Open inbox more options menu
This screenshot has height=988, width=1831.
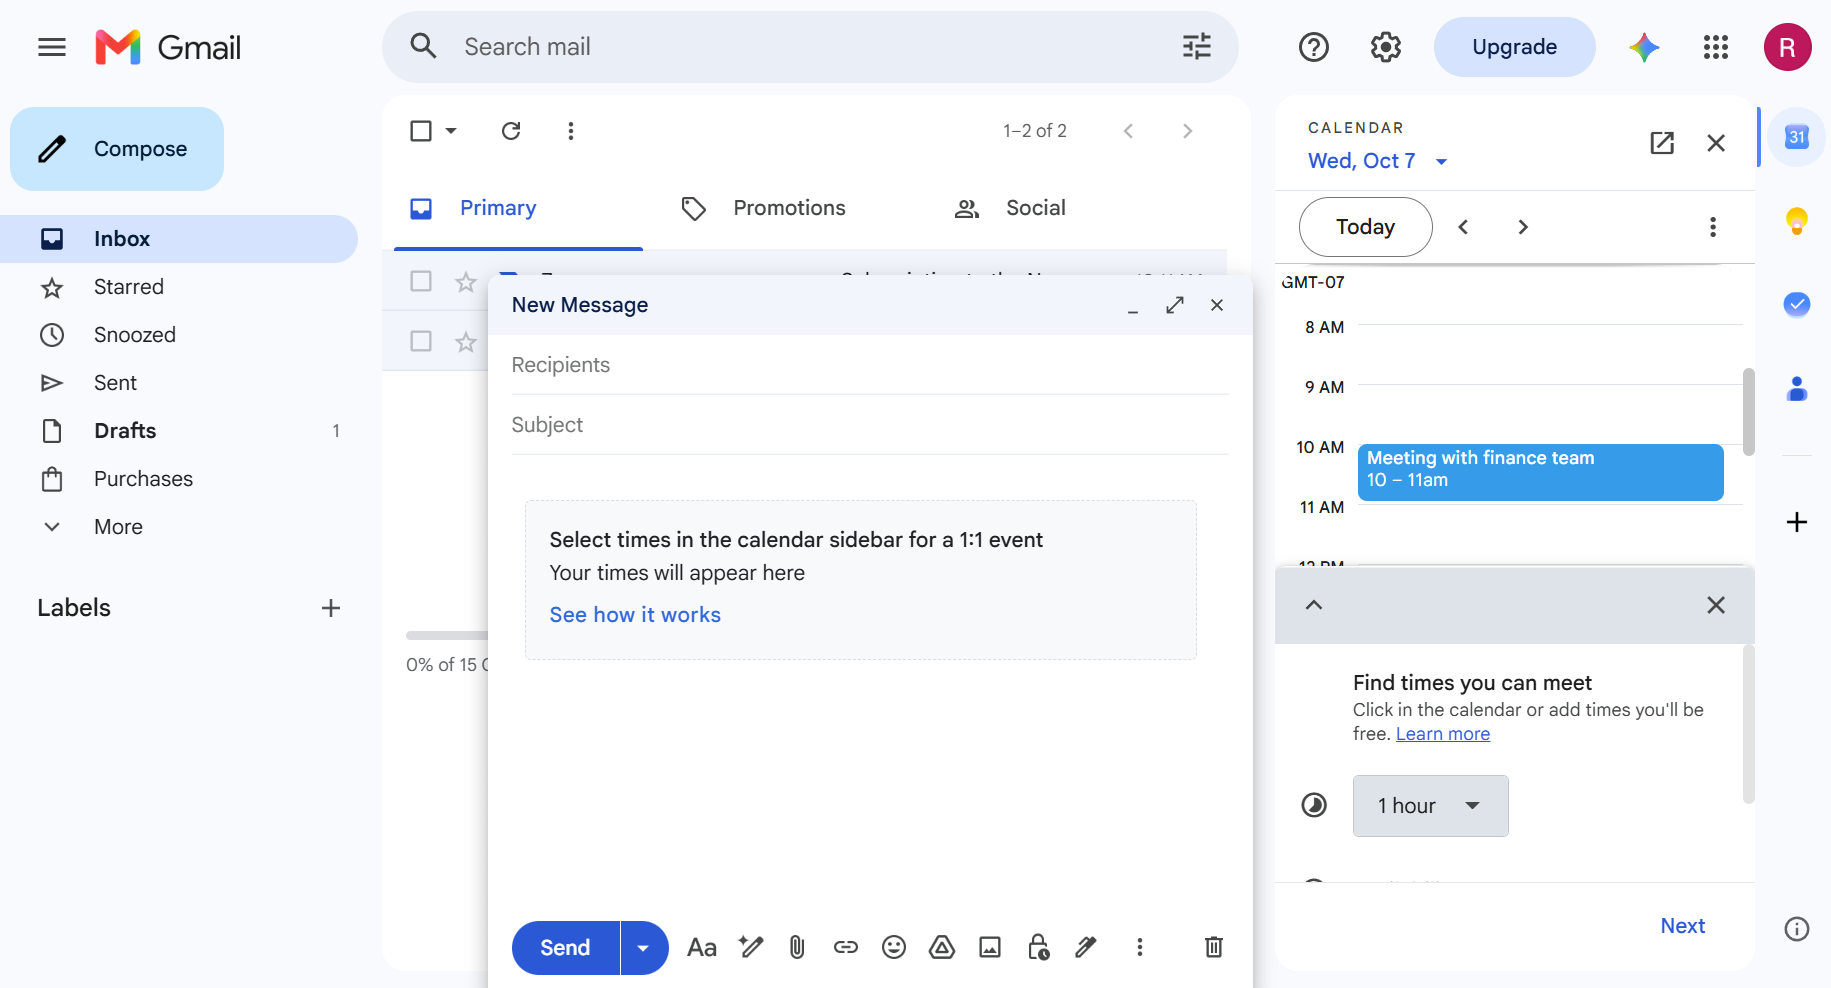571,131
